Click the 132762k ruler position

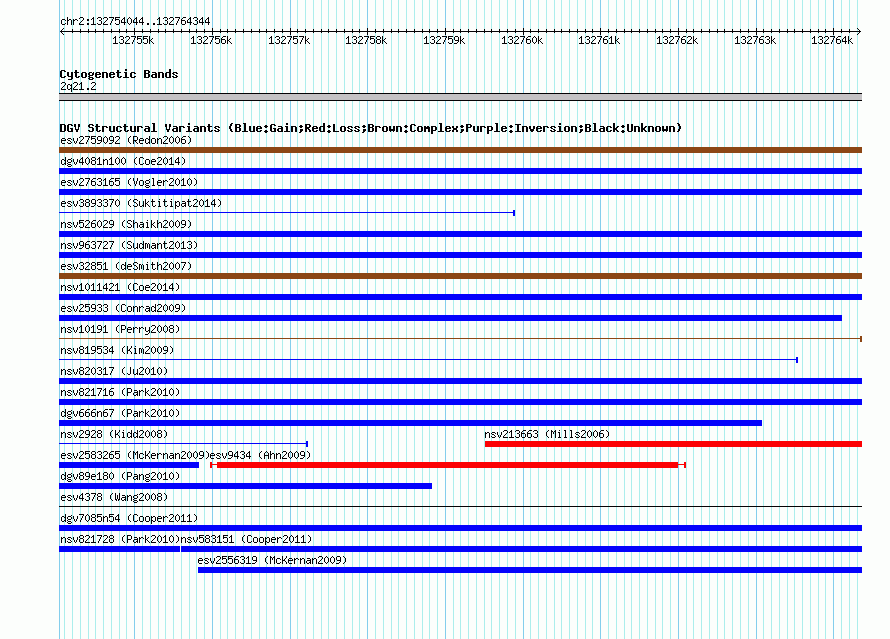677,40
